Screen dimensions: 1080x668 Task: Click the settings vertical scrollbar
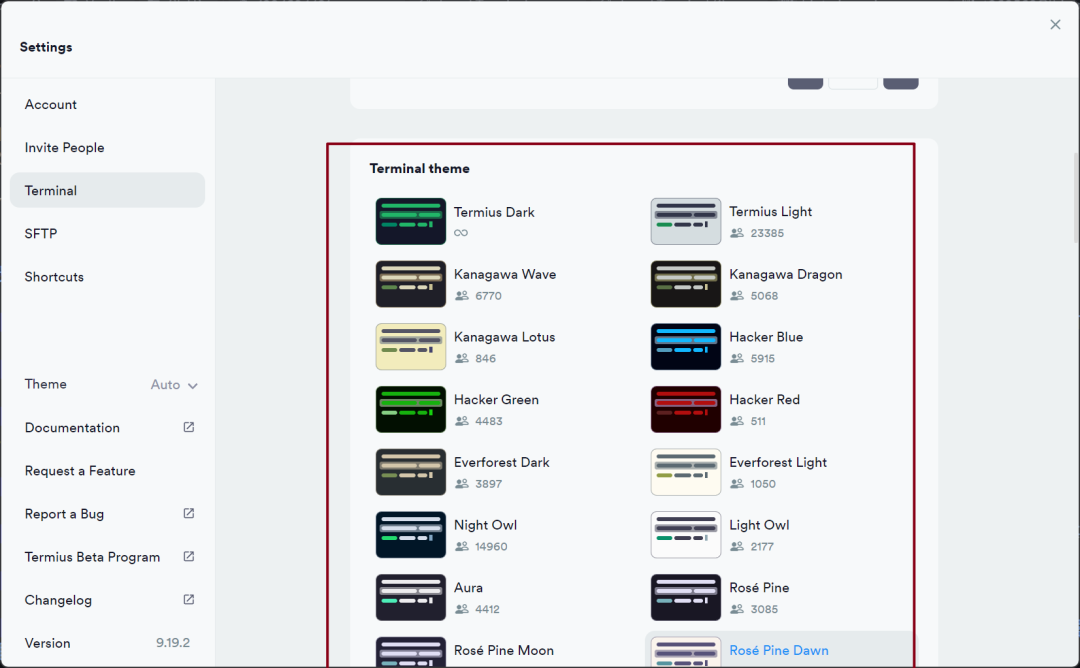point(1076,197)
